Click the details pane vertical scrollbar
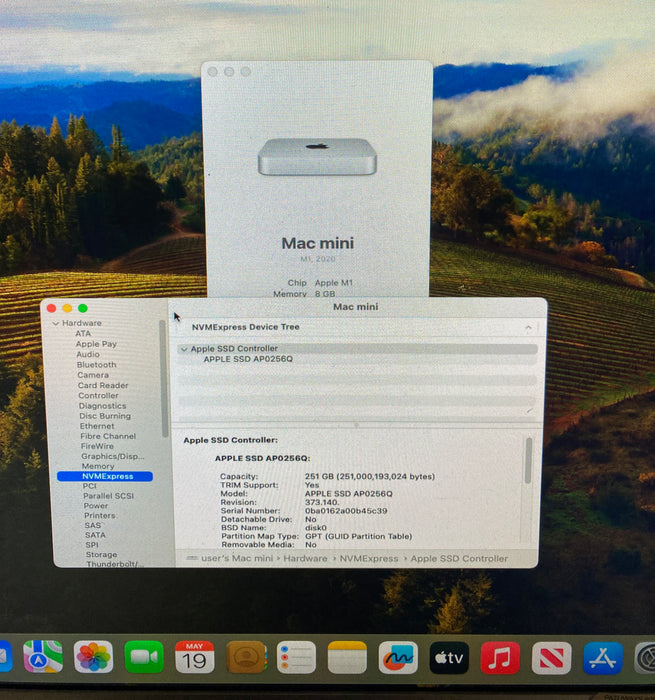The image size is (655, 700). [x=528, y=460]
